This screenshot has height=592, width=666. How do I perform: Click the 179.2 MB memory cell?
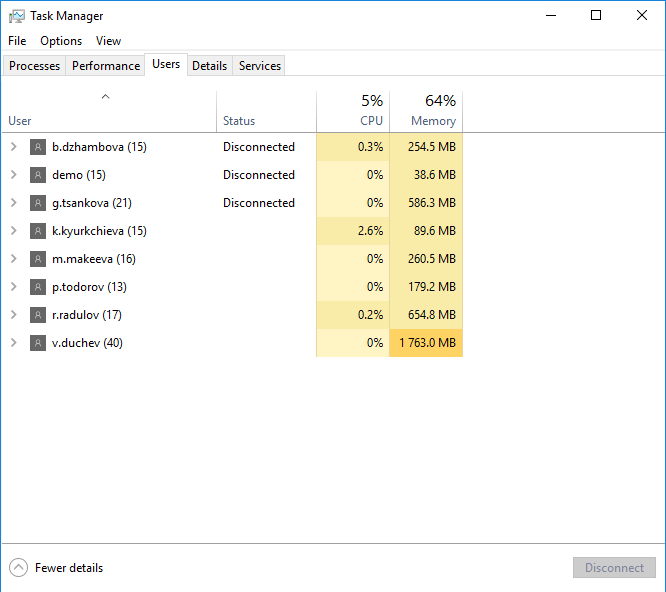(x=426, y=287)
